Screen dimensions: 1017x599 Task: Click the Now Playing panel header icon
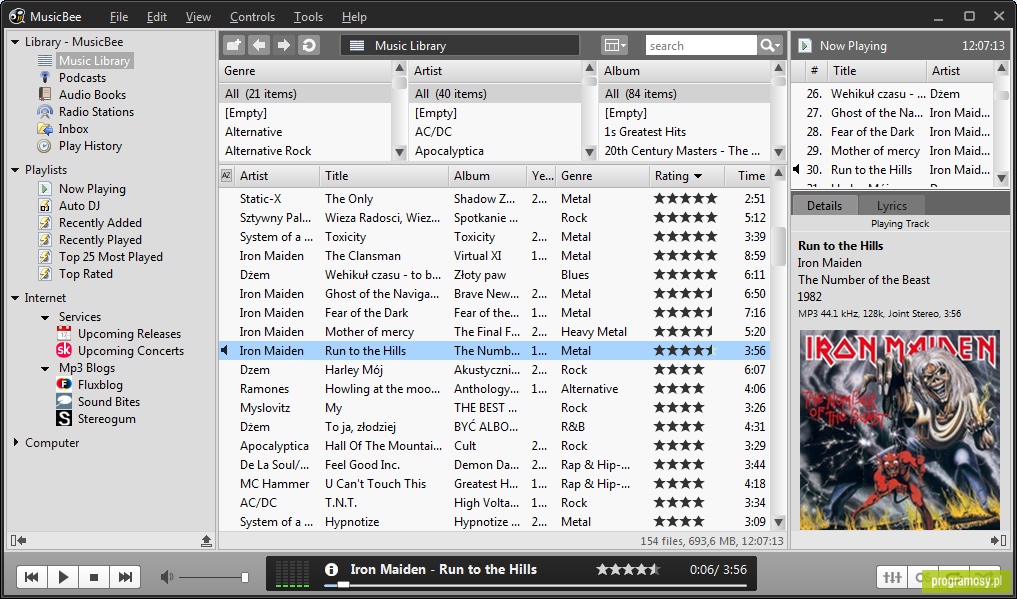coord(805,45)
